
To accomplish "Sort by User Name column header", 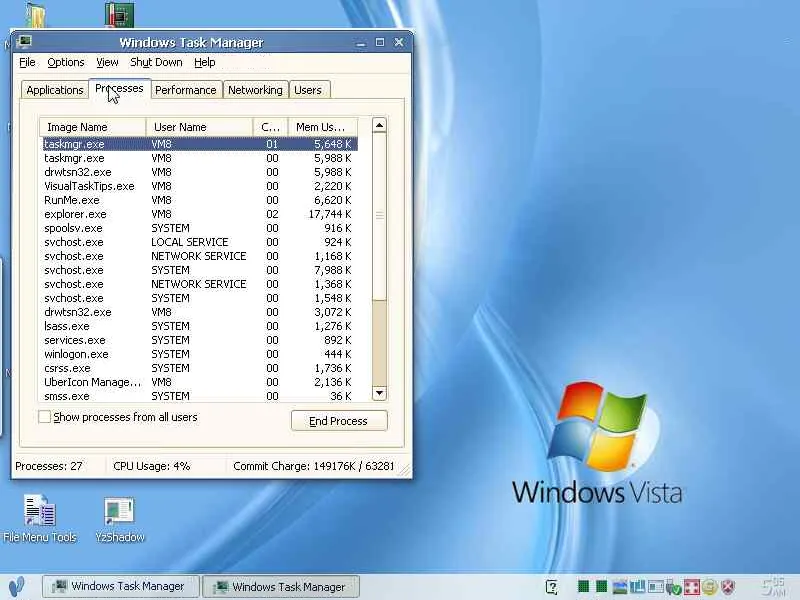I will point(199,127).
